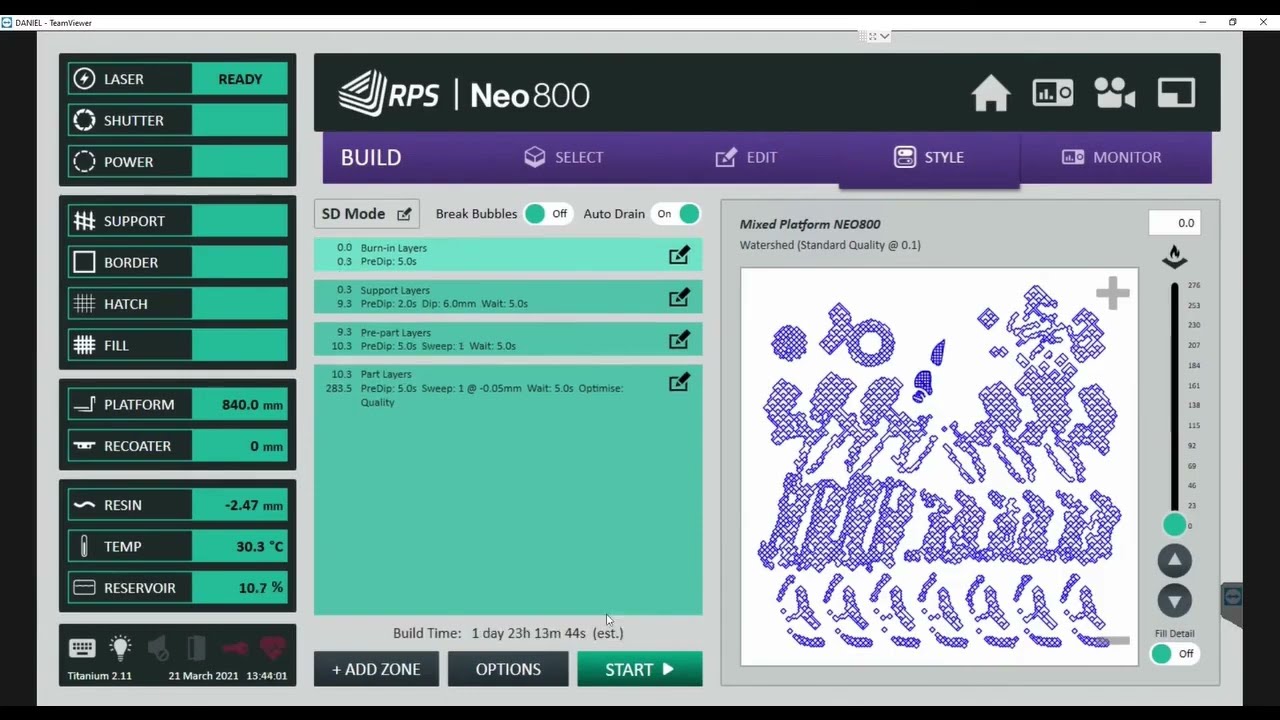Click the Reservoir icon
Image resolution: width=1280 pixels, height=720 pixels.
[x=85, y=588]
